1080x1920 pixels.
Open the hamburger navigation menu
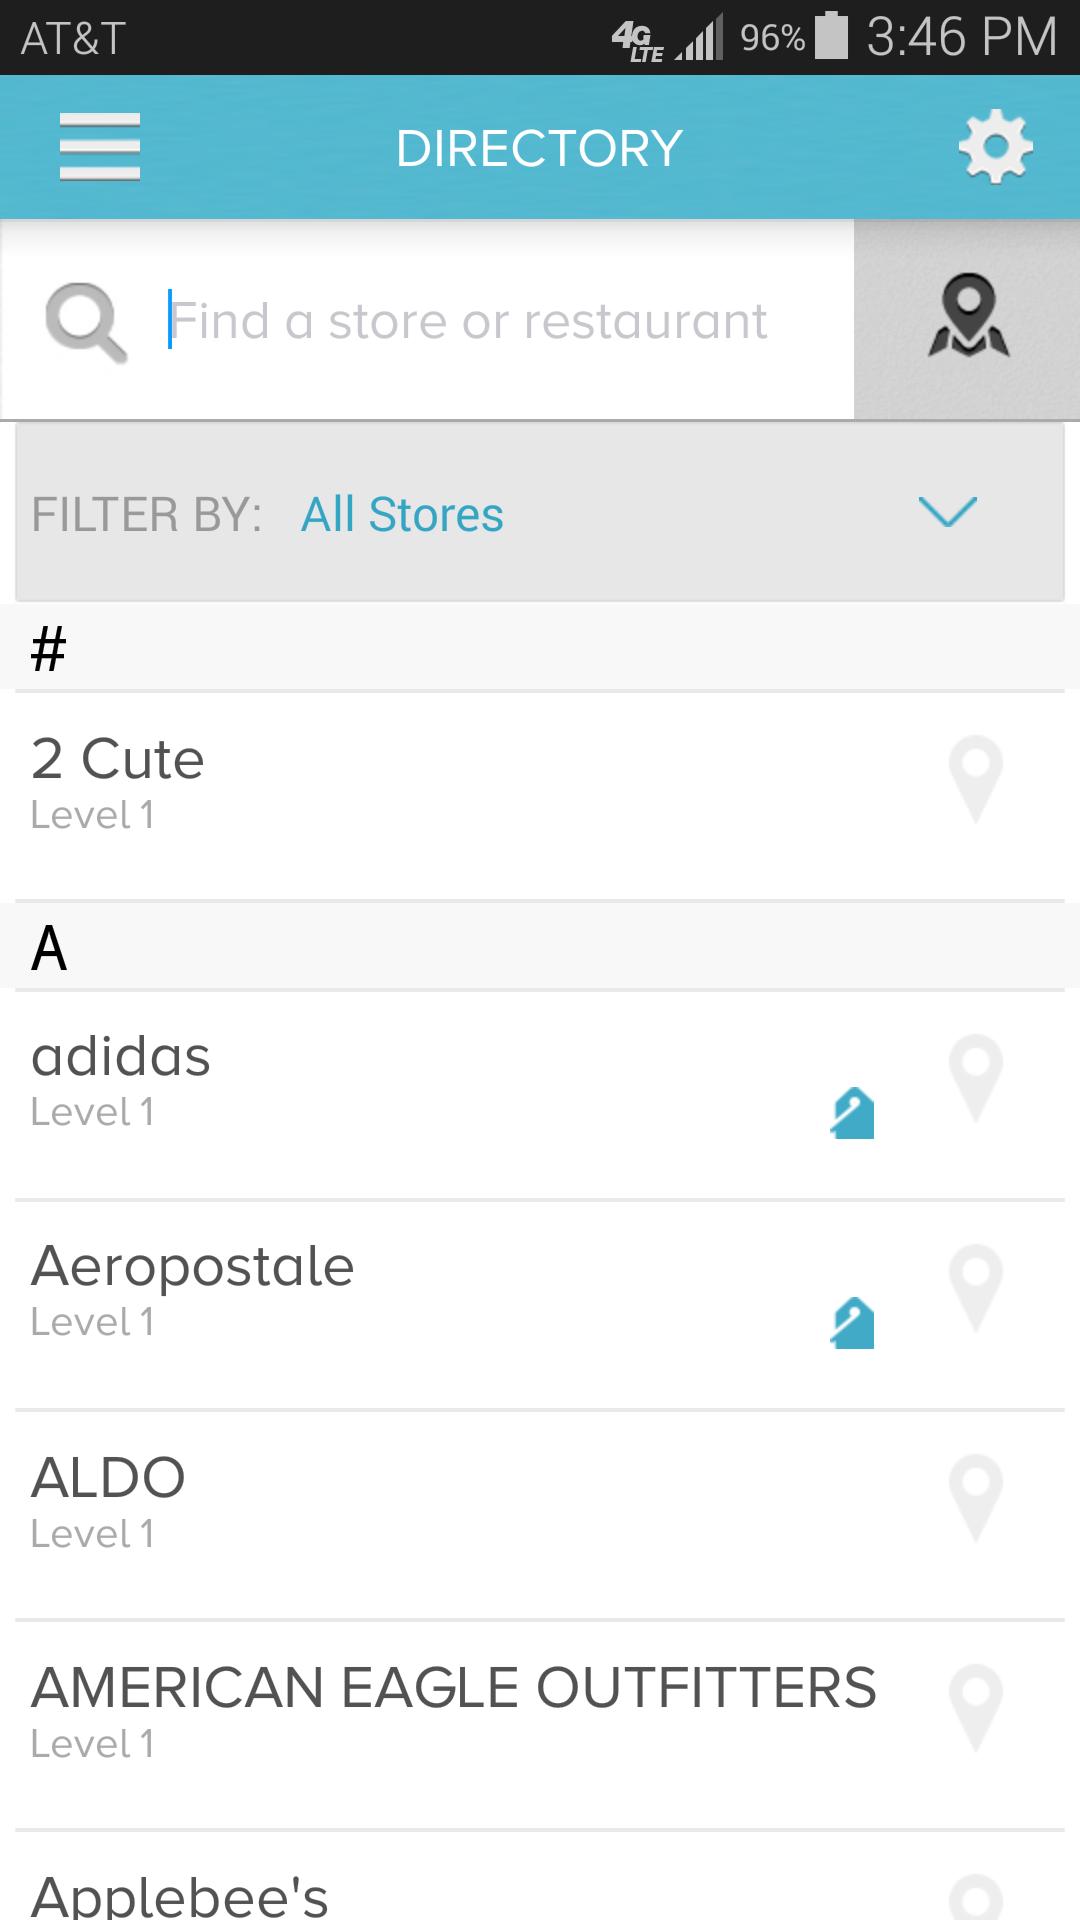click(100, 147)
